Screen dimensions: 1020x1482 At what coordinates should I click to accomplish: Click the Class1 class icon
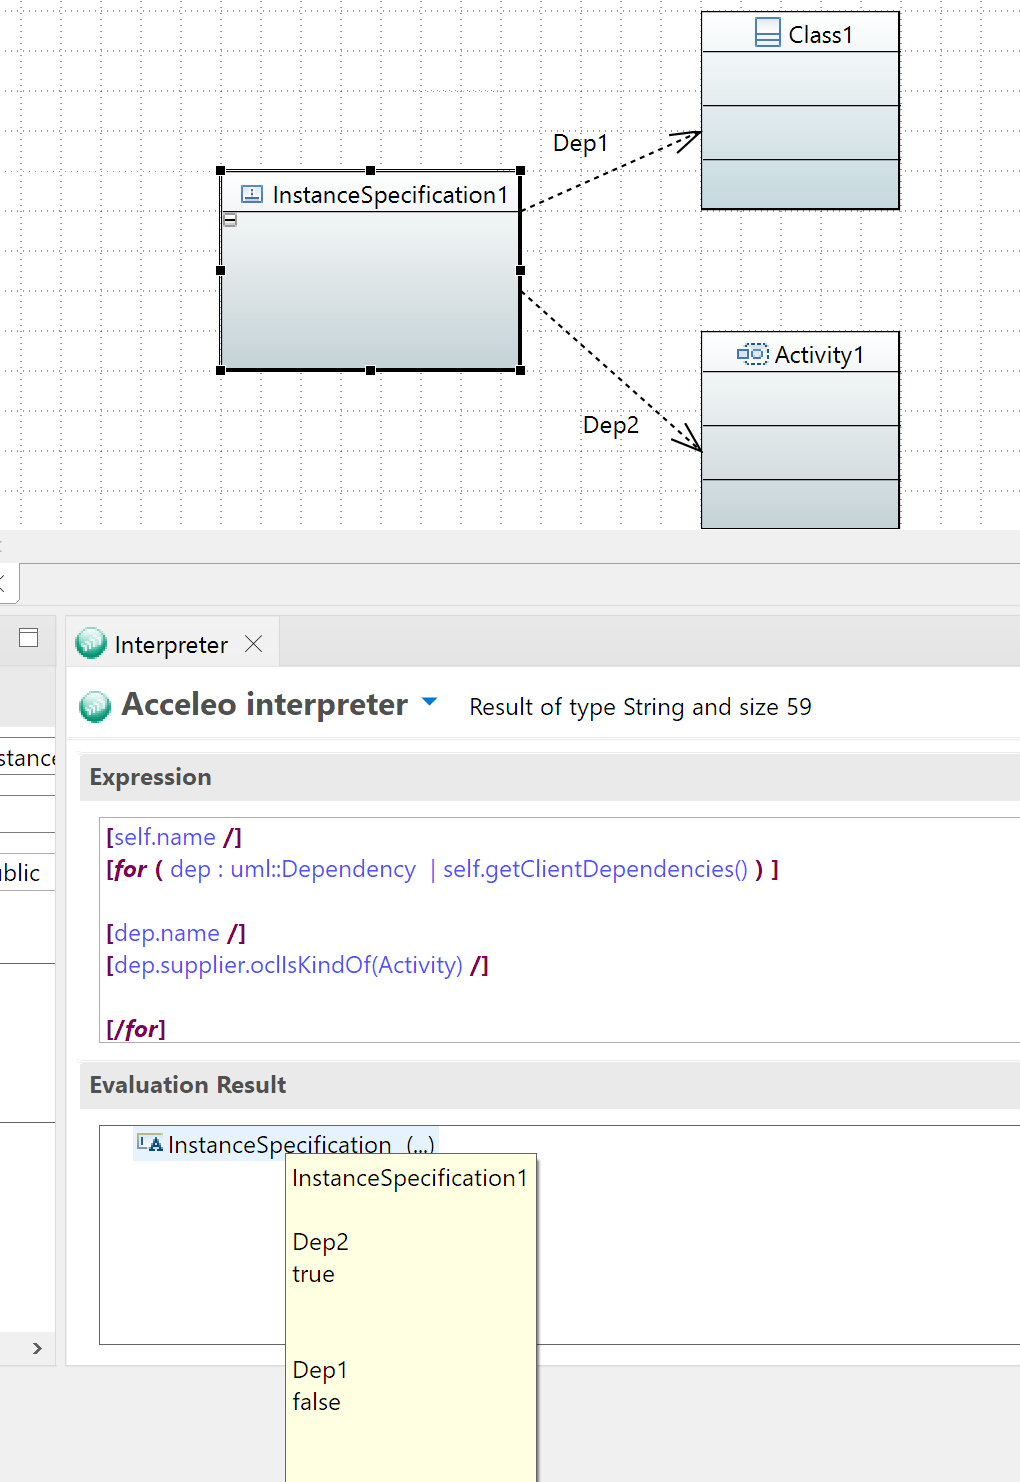coord(768,33)
